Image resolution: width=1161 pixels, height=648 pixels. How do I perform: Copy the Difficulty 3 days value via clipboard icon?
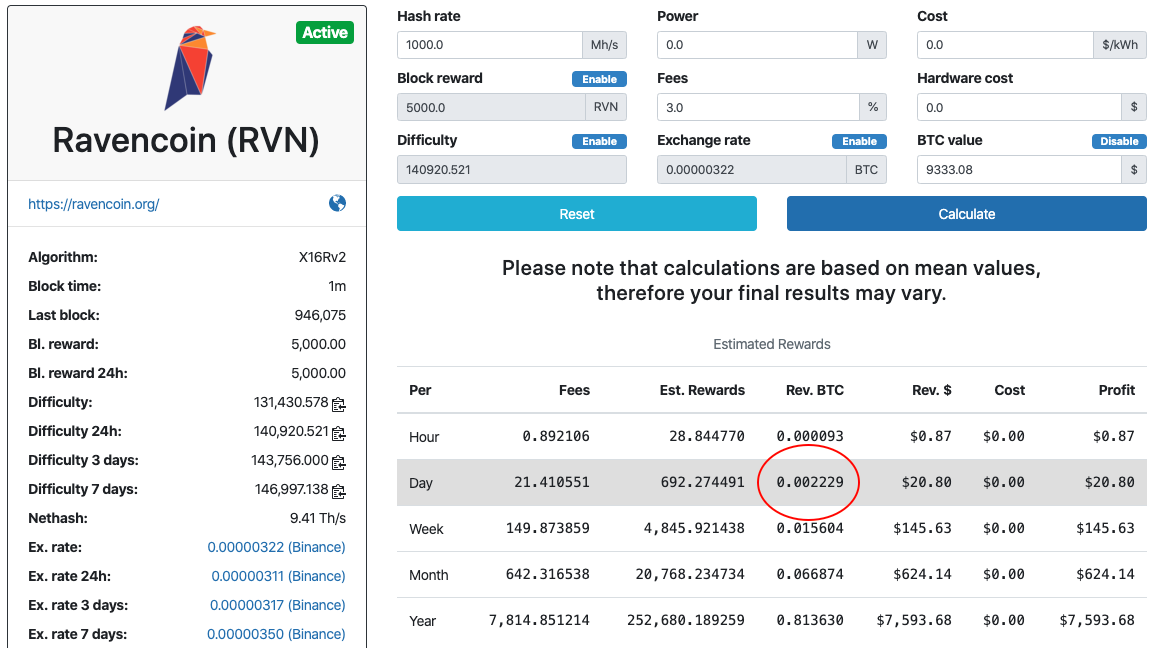click(x=340, y=461)
